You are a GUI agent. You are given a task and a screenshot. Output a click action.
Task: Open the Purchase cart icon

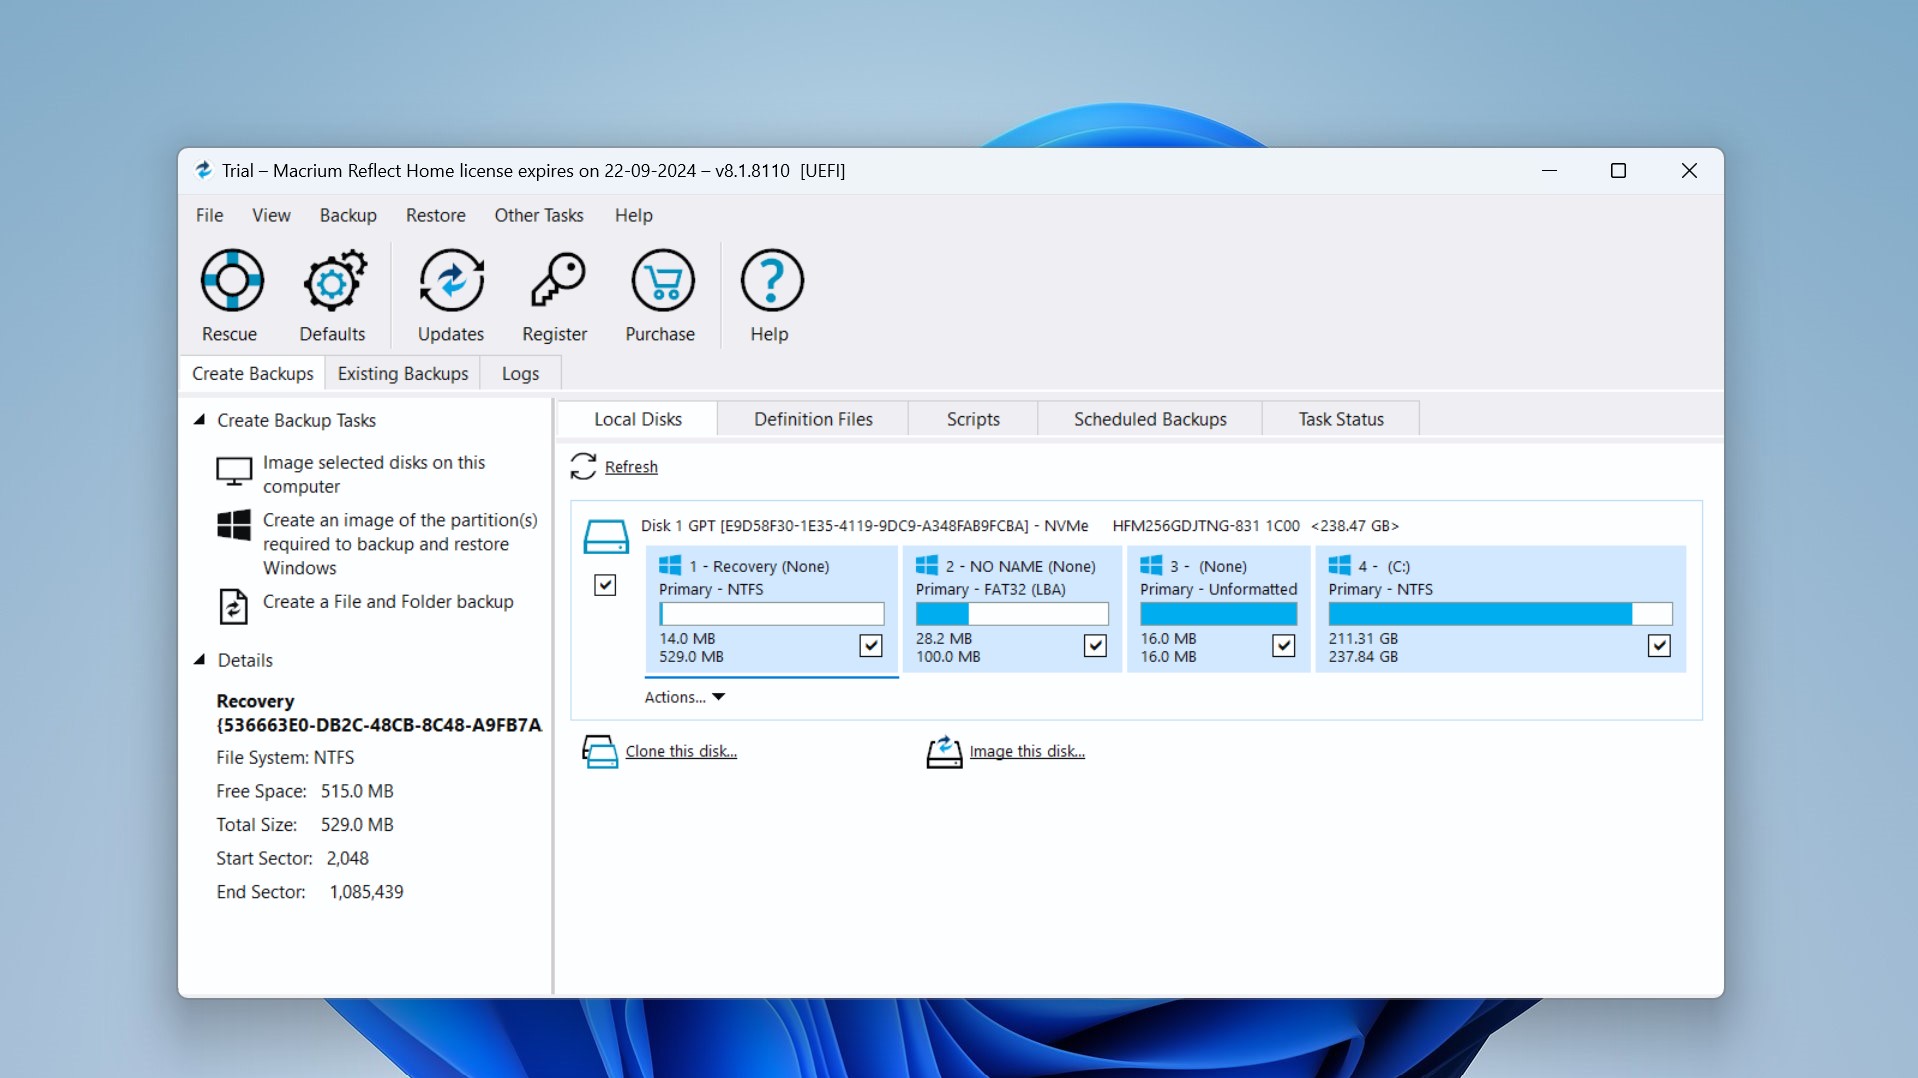pos(662,281)
